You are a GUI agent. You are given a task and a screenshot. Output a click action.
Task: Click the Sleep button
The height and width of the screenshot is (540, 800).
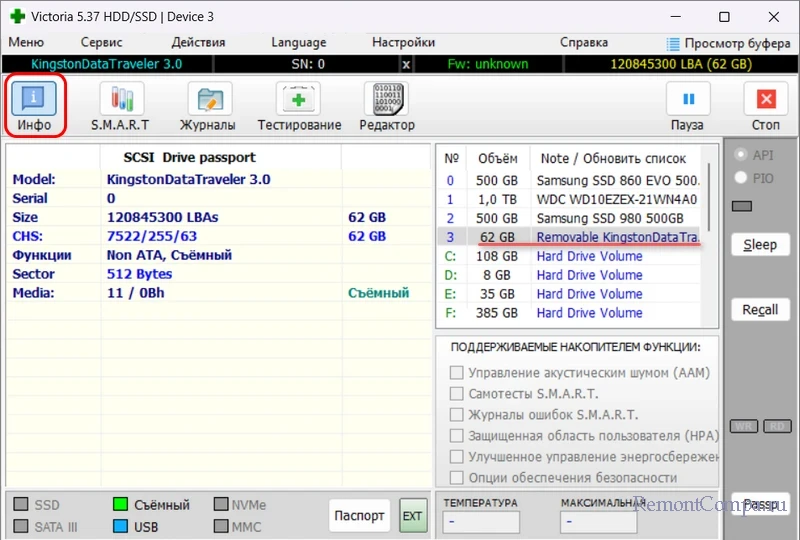tap(760, 245)
